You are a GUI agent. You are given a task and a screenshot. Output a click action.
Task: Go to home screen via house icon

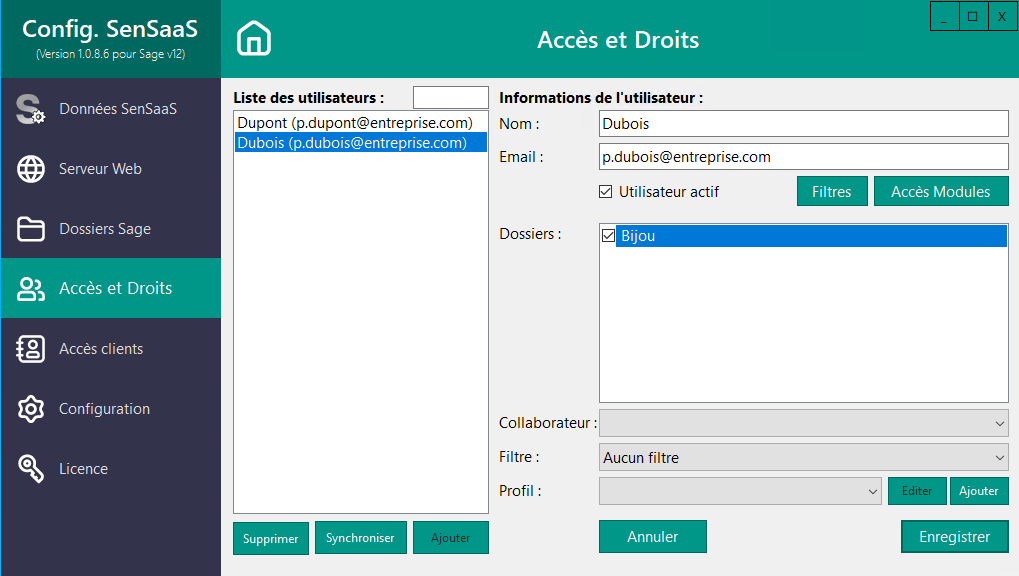253,38
